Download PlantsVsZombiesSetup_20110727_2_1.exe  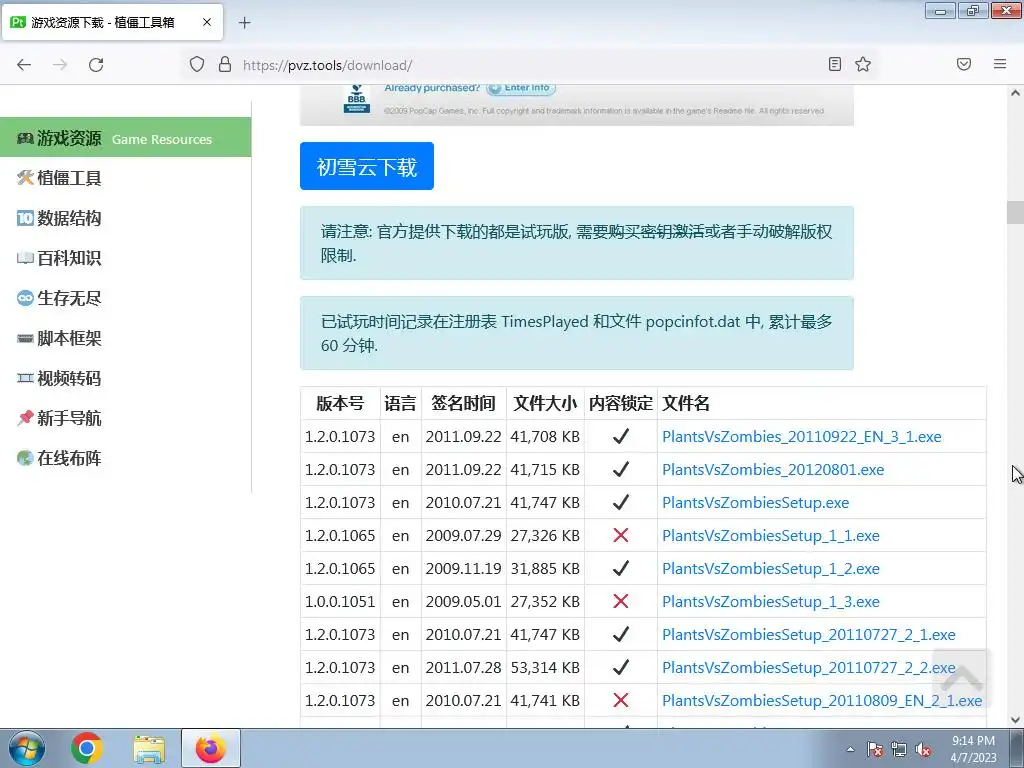coord(808,634)
